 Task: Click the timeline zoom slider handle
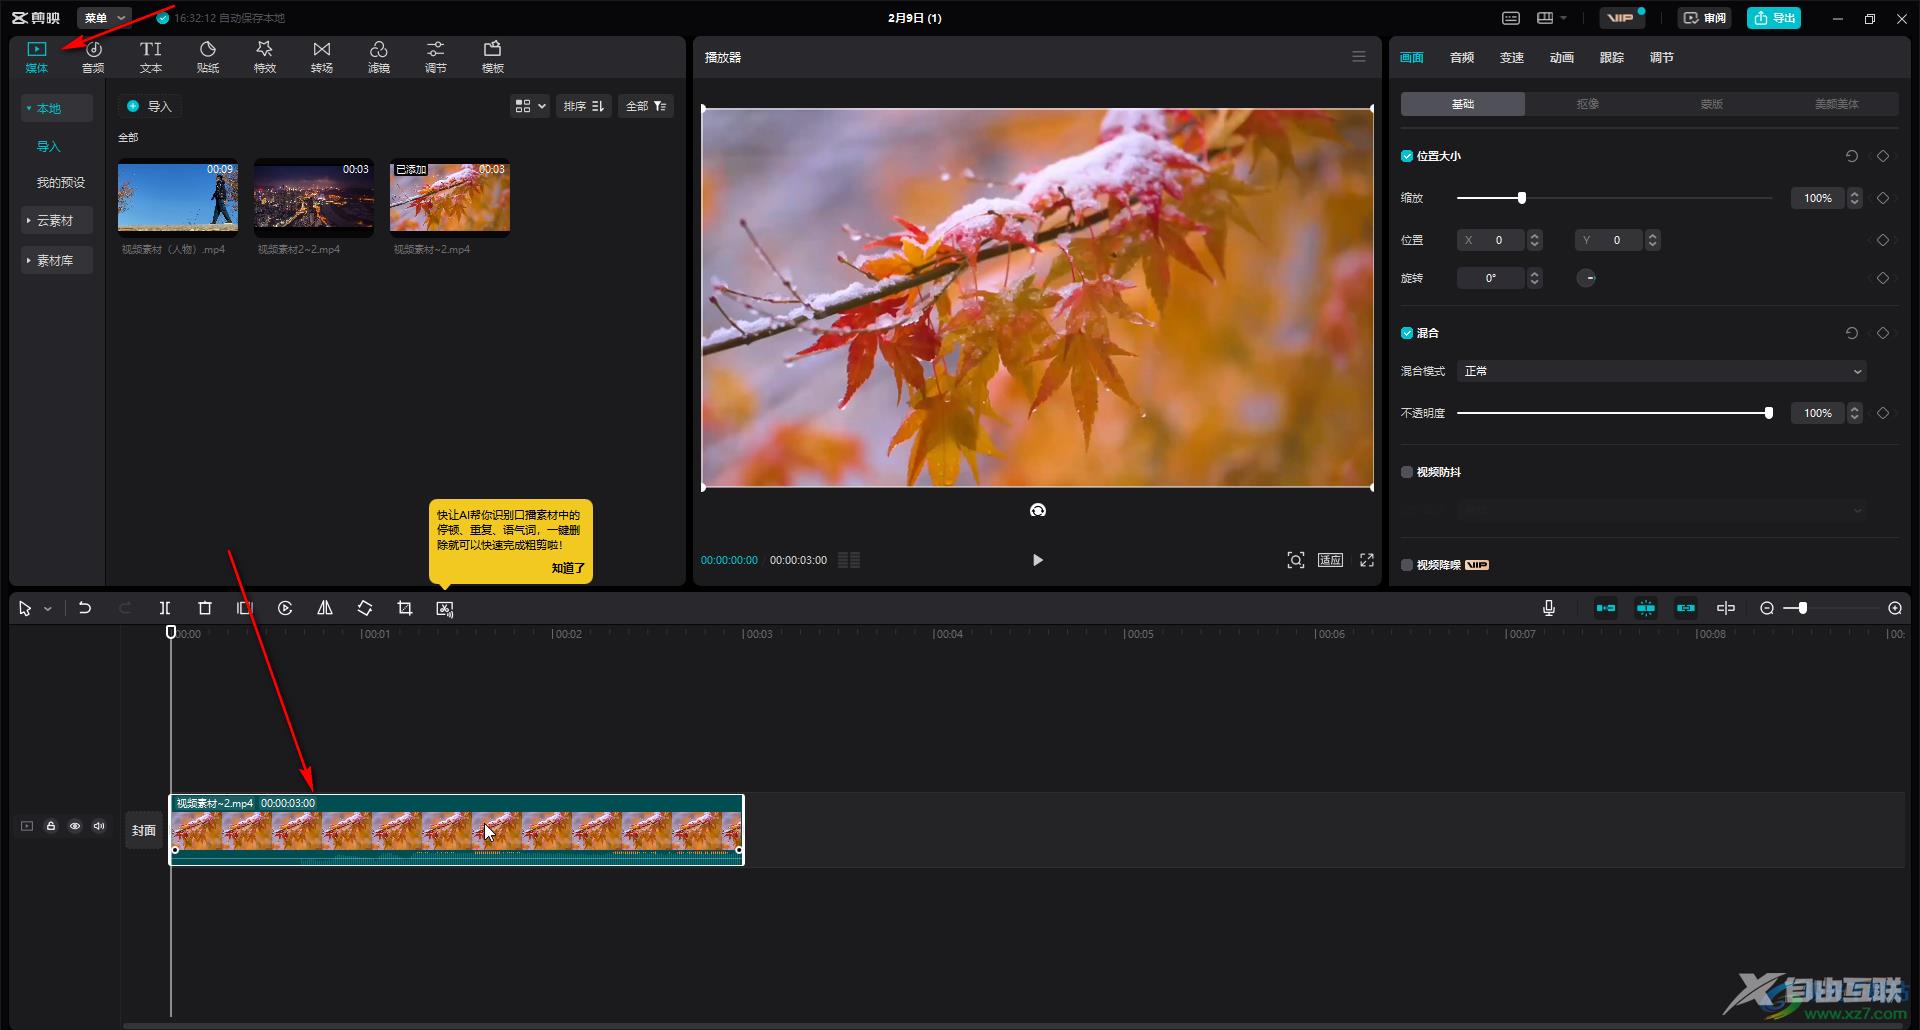pos(1803,608)
